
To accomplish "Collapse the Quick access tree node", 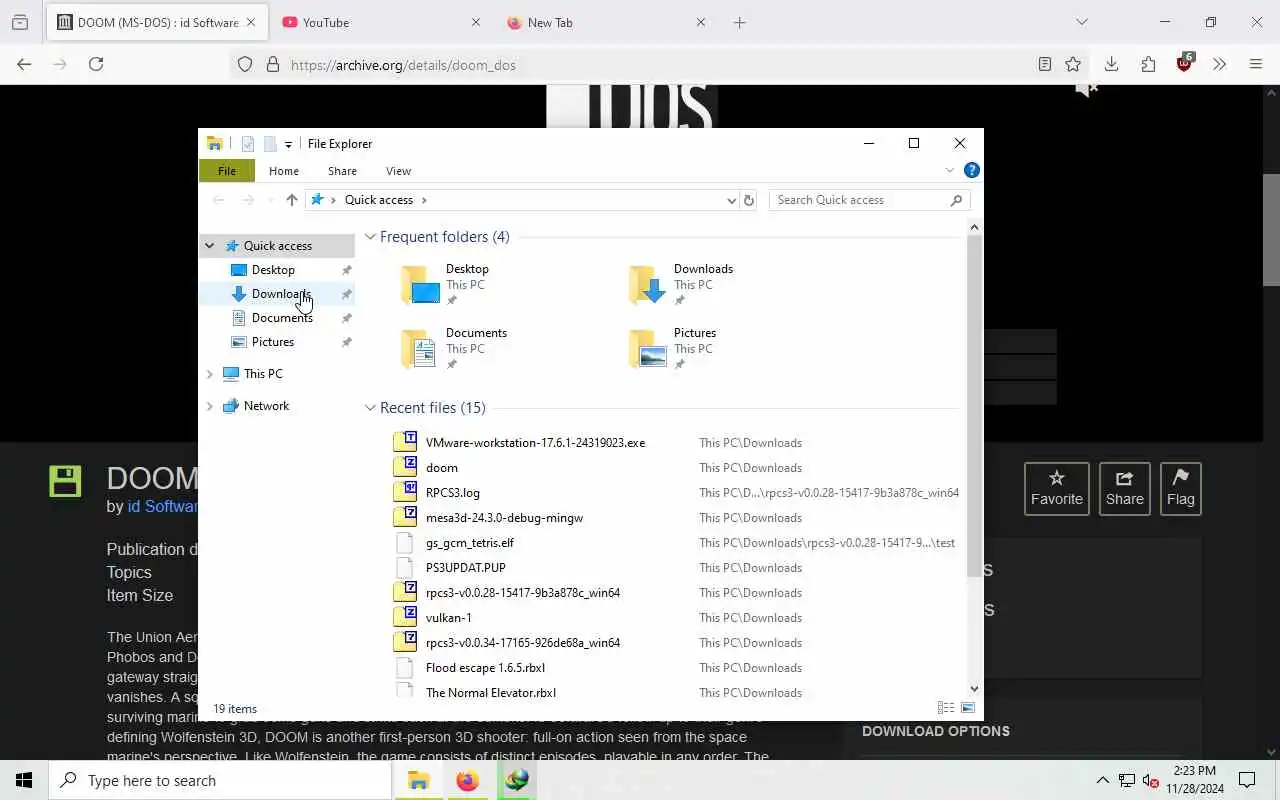I will tap(210, 246).
